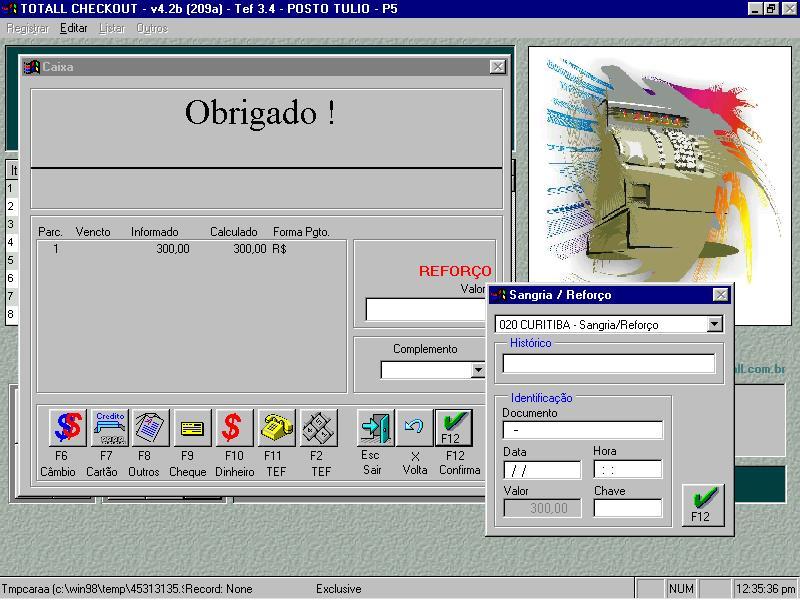800x600 pixels.
Task: Click the Documento input field
Action: [583, 430]
